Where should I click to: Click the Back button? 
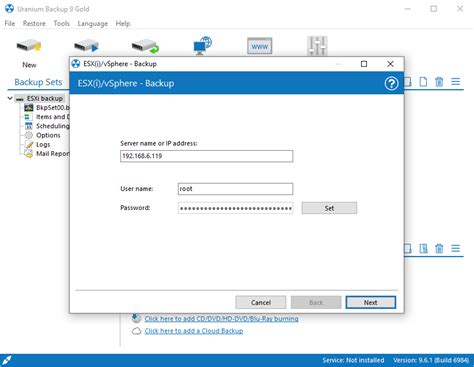pyautogui.click(x=316, y=302)
